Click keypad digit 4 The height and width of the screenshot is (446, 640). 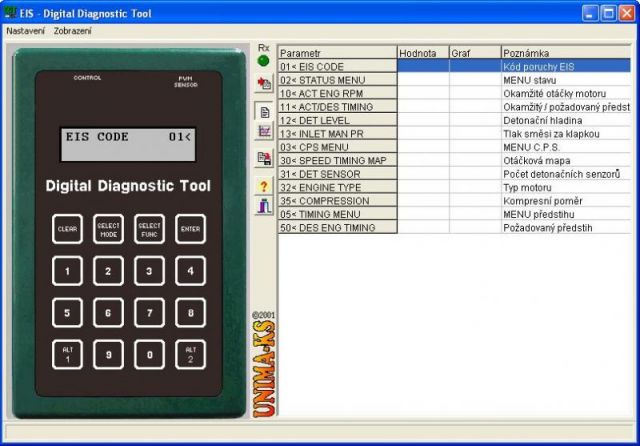[190, 271]
